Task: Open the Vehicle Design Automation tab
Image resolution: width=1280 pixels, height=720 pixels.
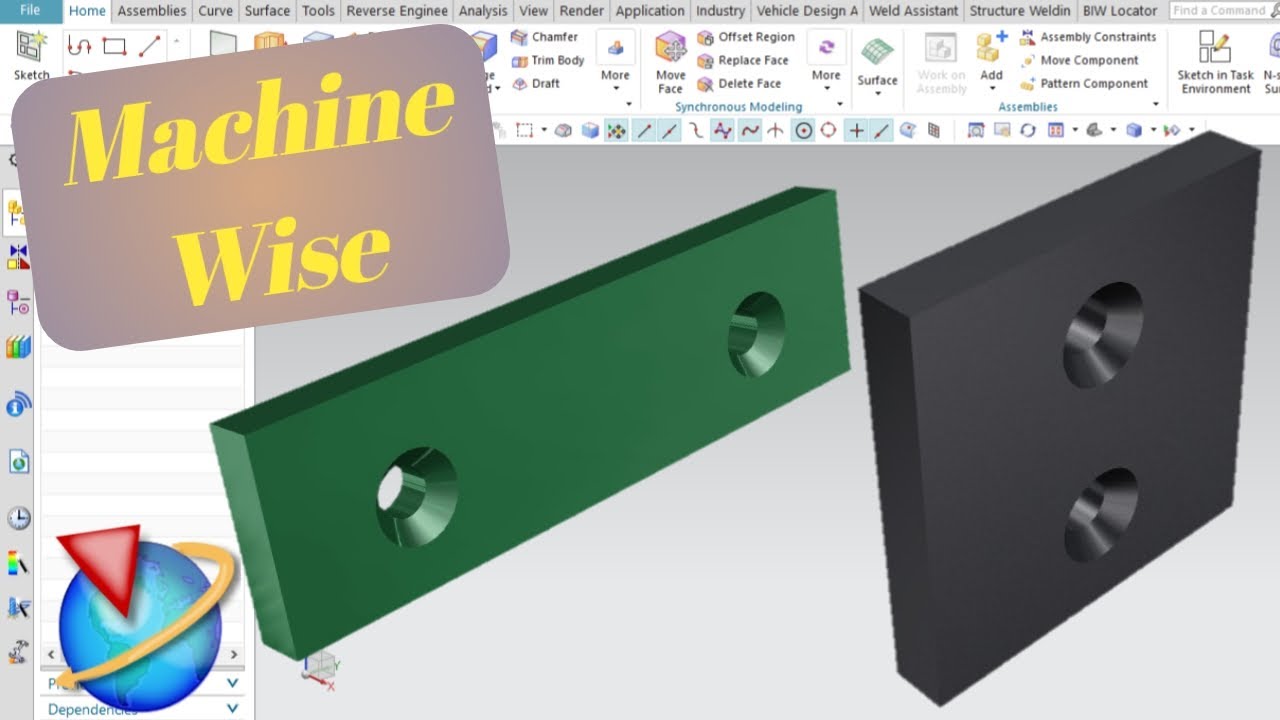Action: click(x=807, y=11)
